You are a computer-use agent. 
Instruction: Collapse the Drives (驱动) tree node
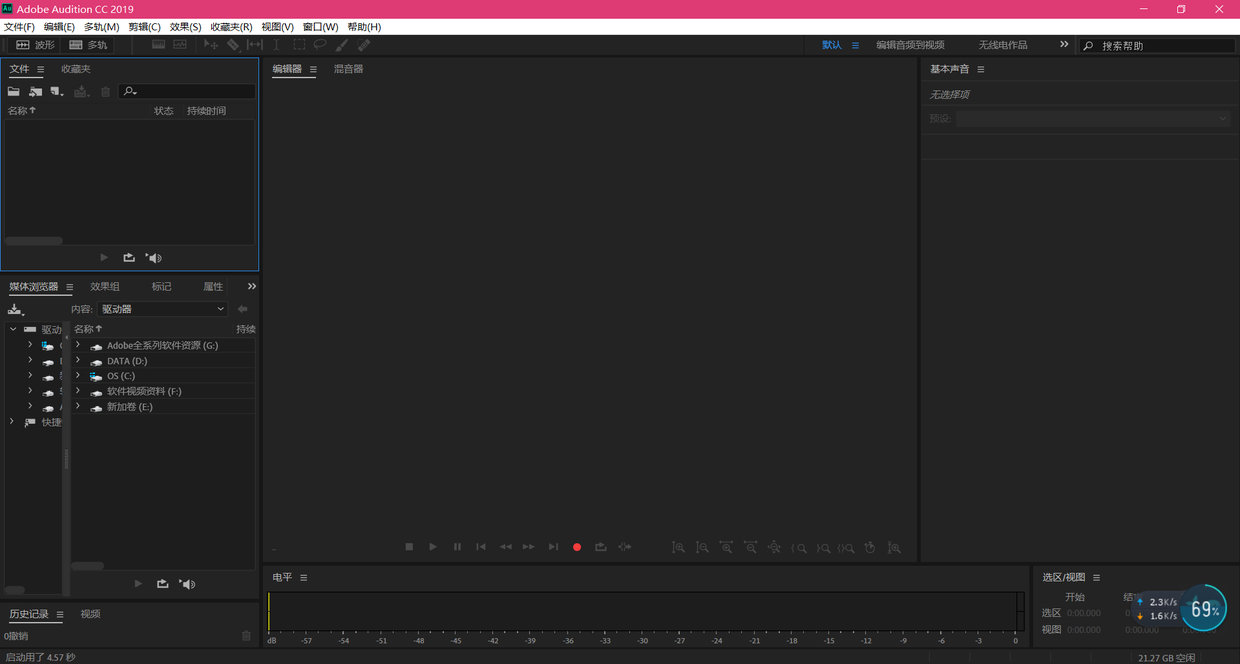coord(13,329)
